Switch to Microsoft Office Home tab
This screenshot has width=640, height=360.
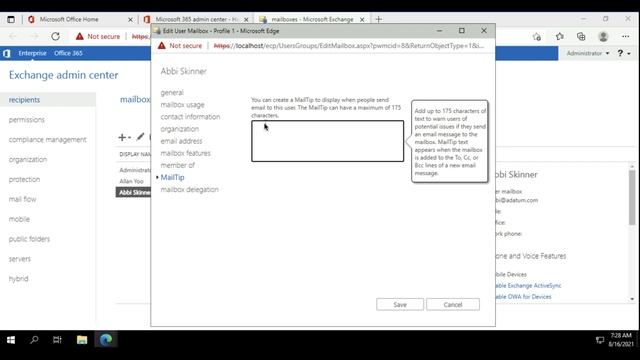point(69,19)
